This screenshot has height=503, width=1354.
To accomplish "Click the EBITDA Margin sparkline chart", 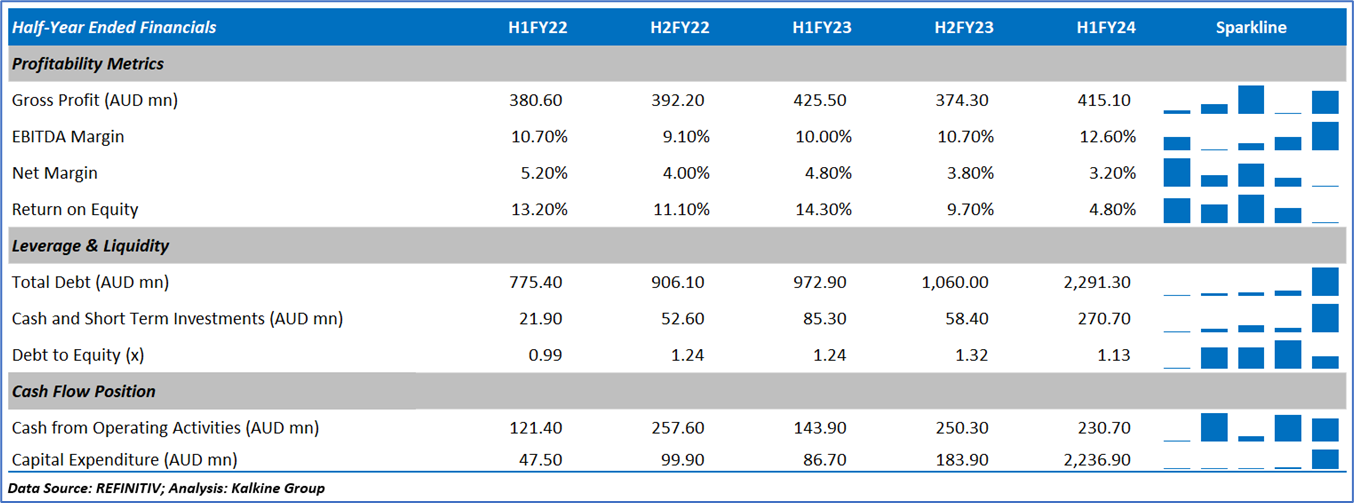I will pyautogui.click(x=1251, y=136).
